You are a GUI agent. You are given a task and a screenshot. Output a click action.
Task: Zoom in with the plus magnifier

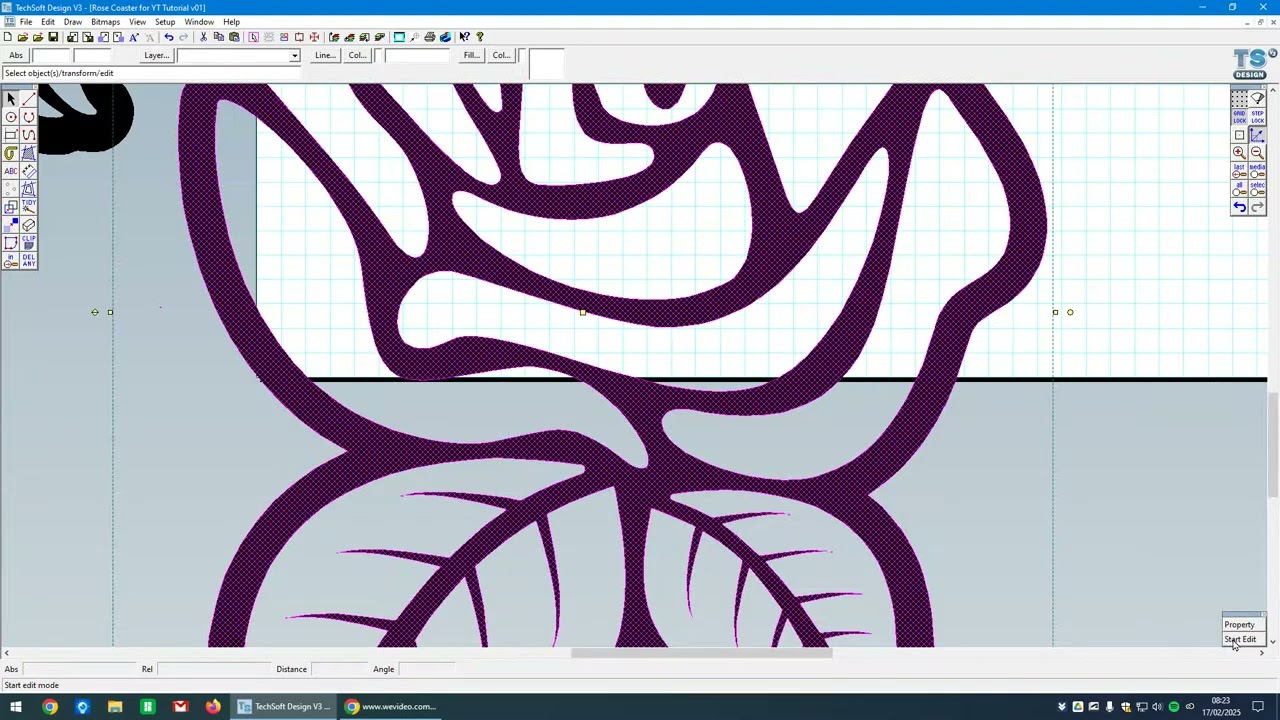(x=1239, y=152)
